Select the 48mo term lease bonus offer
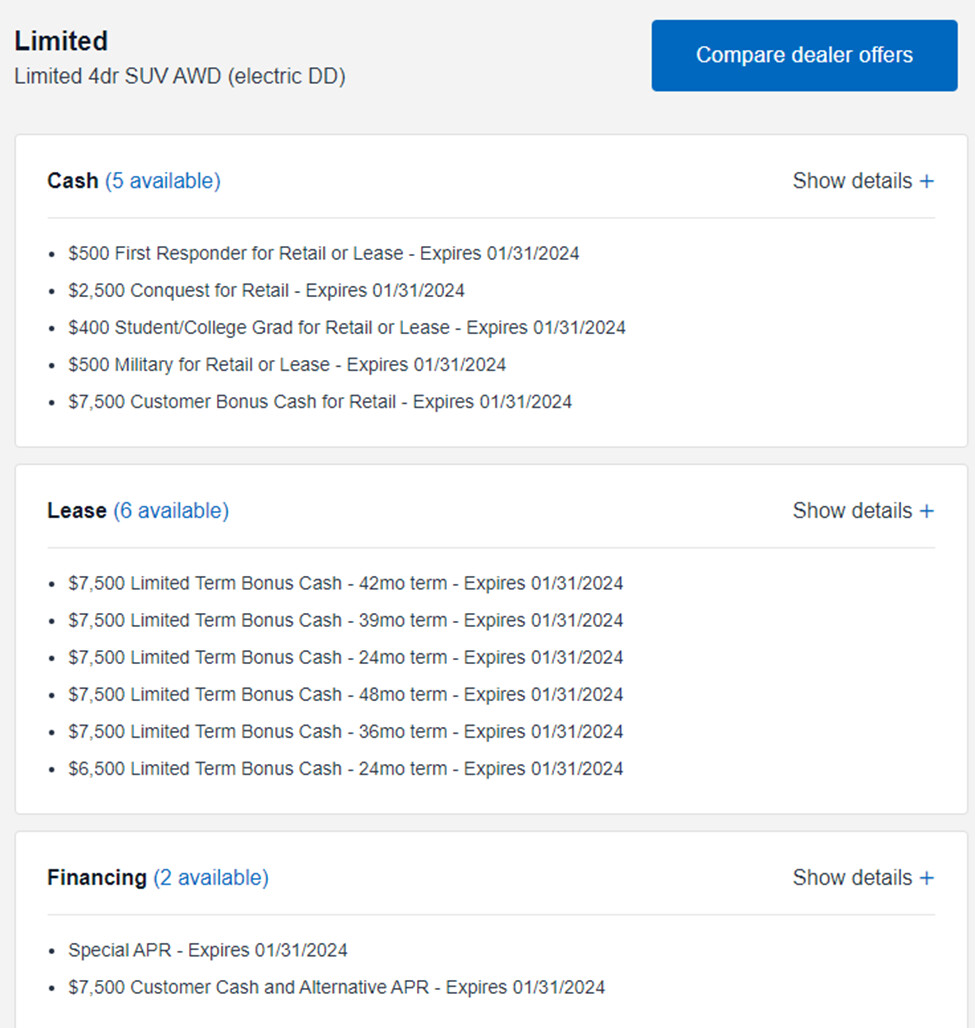975x1028 pixels. click(346, 694)
